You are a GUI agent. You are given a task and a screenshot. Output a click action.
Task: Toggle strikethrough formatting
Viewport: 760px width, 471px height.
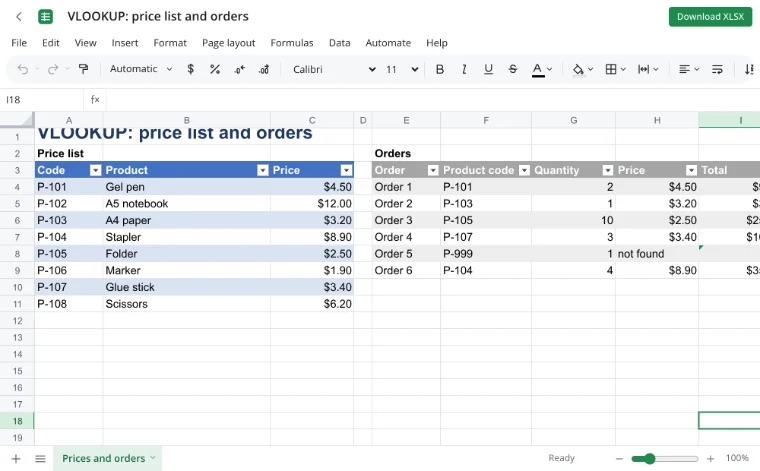513,69
